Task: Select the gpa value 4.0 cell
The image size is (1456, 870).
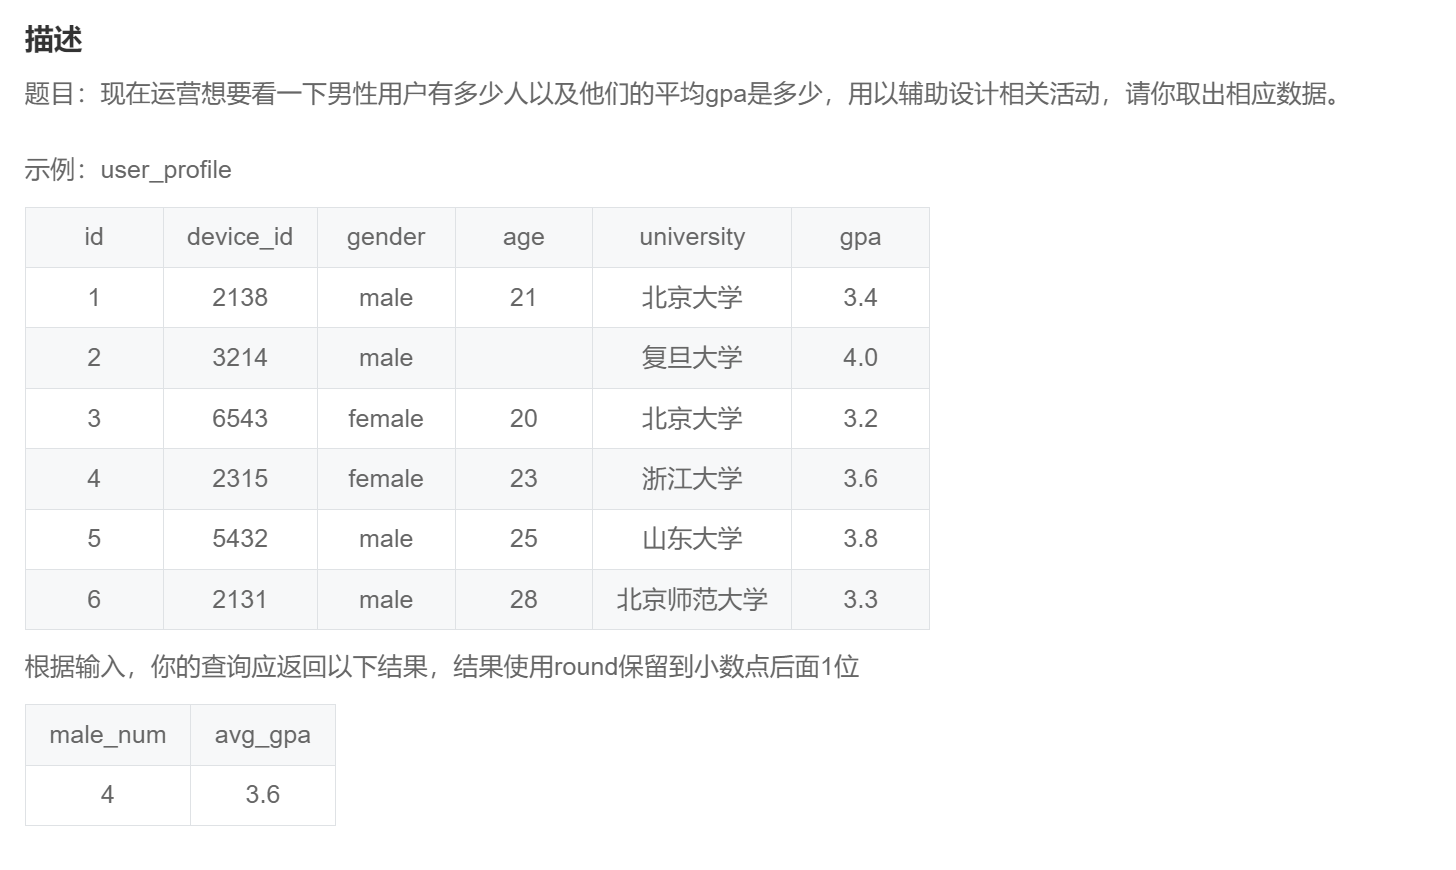Action: (x=860, y=358)
